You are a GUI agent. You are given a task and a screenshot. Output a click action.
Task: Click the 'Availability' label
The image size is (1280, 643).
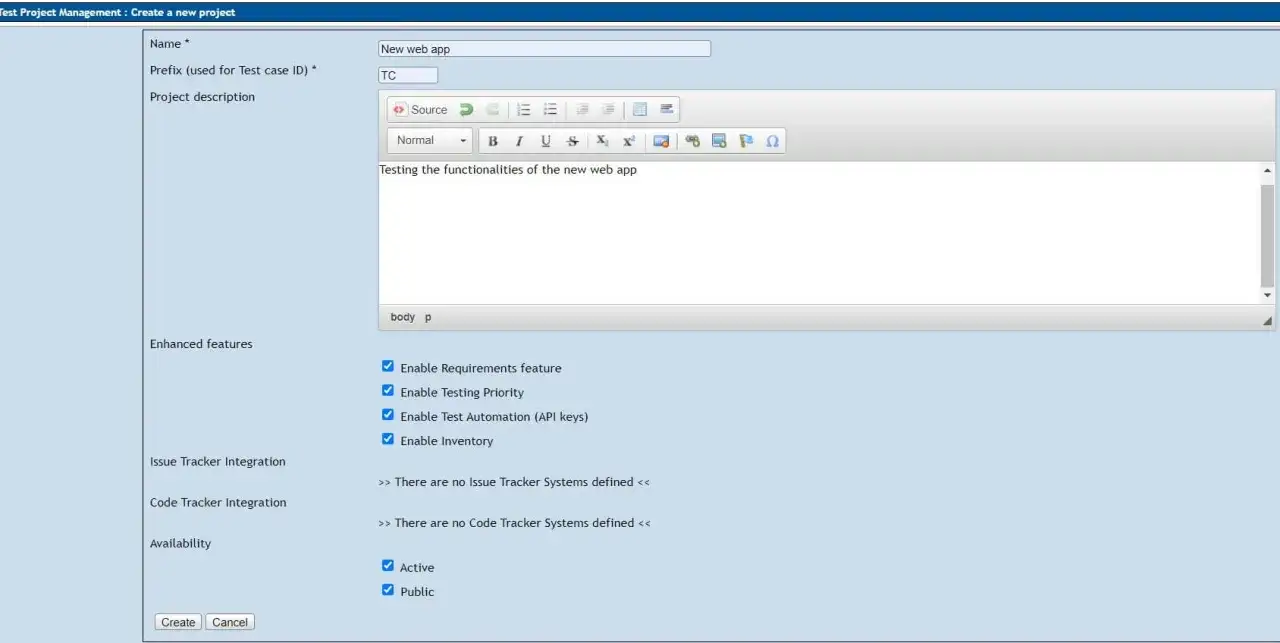tap(180, 544)
